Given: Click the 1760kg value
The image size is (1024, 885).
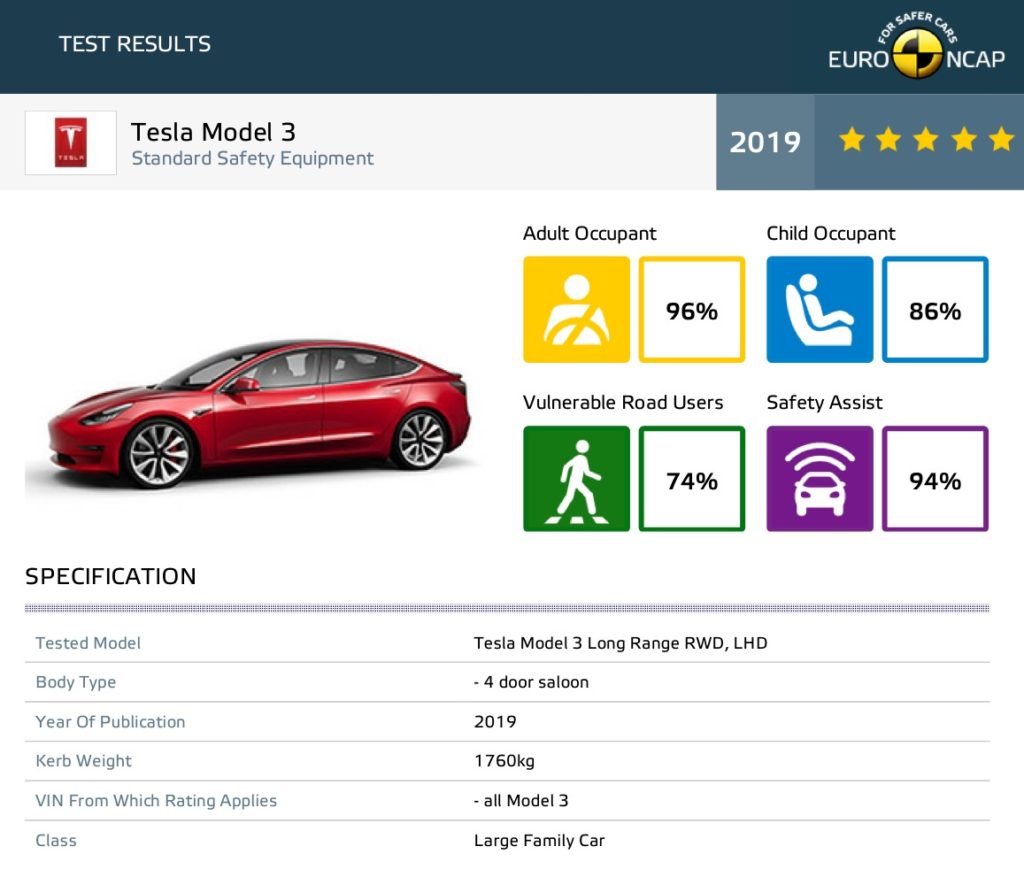Looking at the screenshot, I should pos(504,761).
